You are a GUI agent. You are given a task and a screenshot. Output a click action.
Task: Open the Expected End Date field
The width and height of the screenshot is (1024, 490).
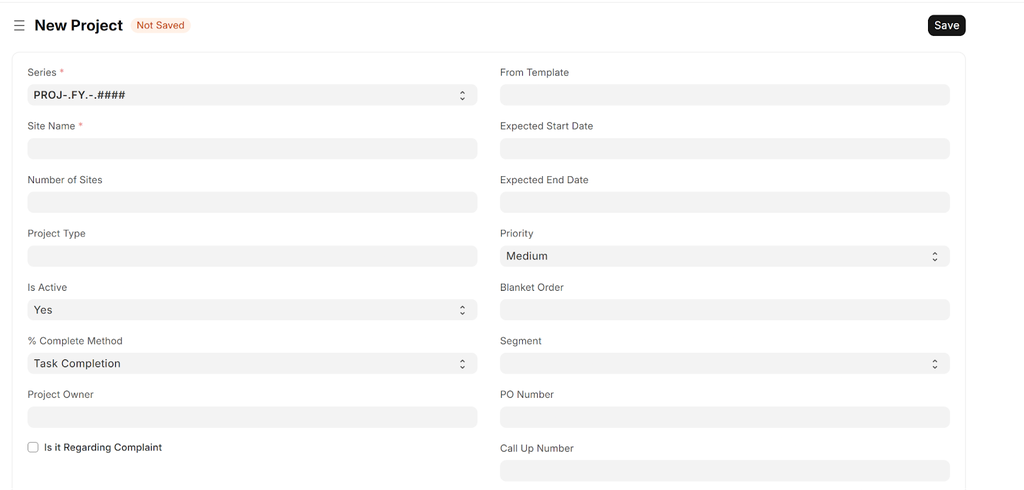click(x=724, y=202)
